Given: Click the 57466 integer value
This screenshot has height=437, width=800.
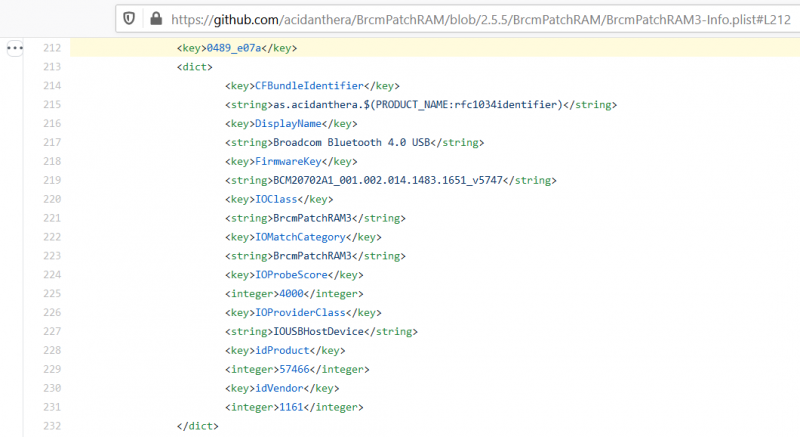Looking at the screenshot, I should 294,369.
